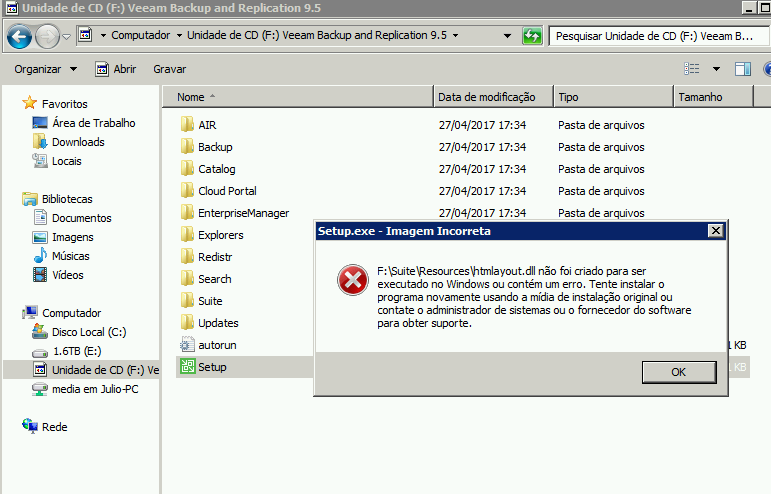This screenshot has width=771, height=494.
Task: Select Rede in navigation pane
Action: tap(45, 427)
